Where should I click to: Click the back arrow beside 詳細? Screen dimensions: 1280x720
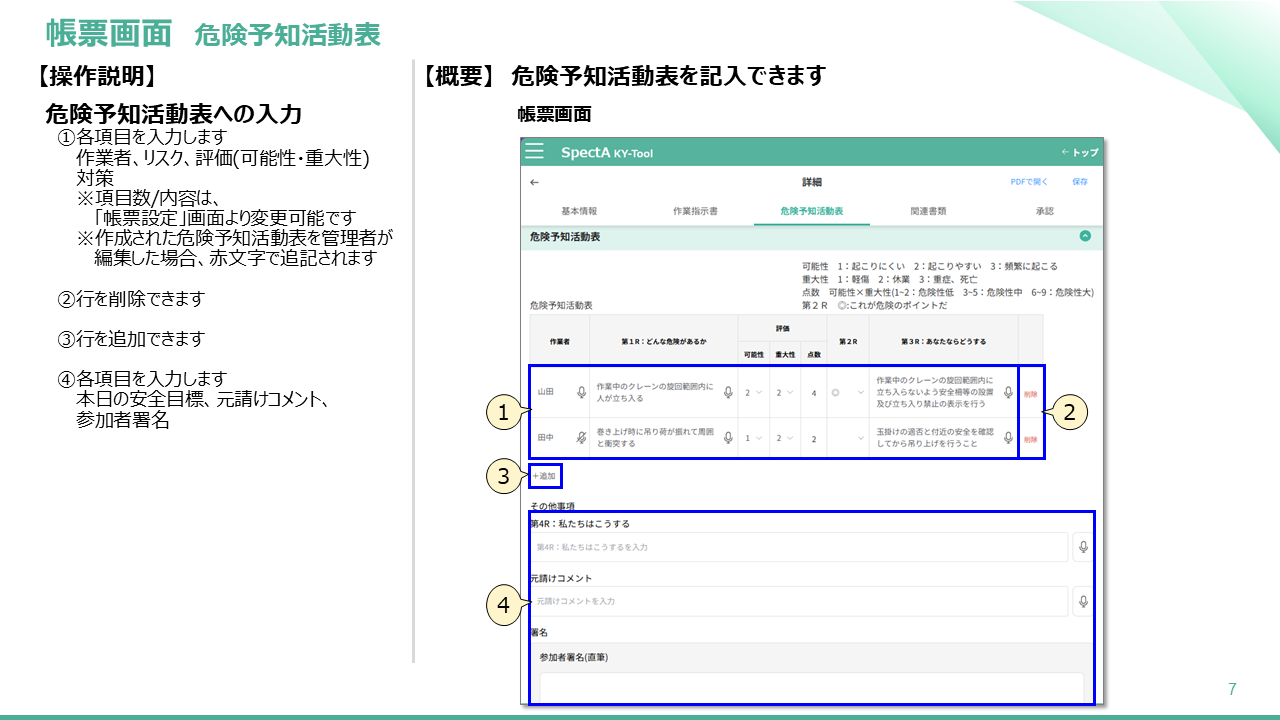tap(534, 183)
